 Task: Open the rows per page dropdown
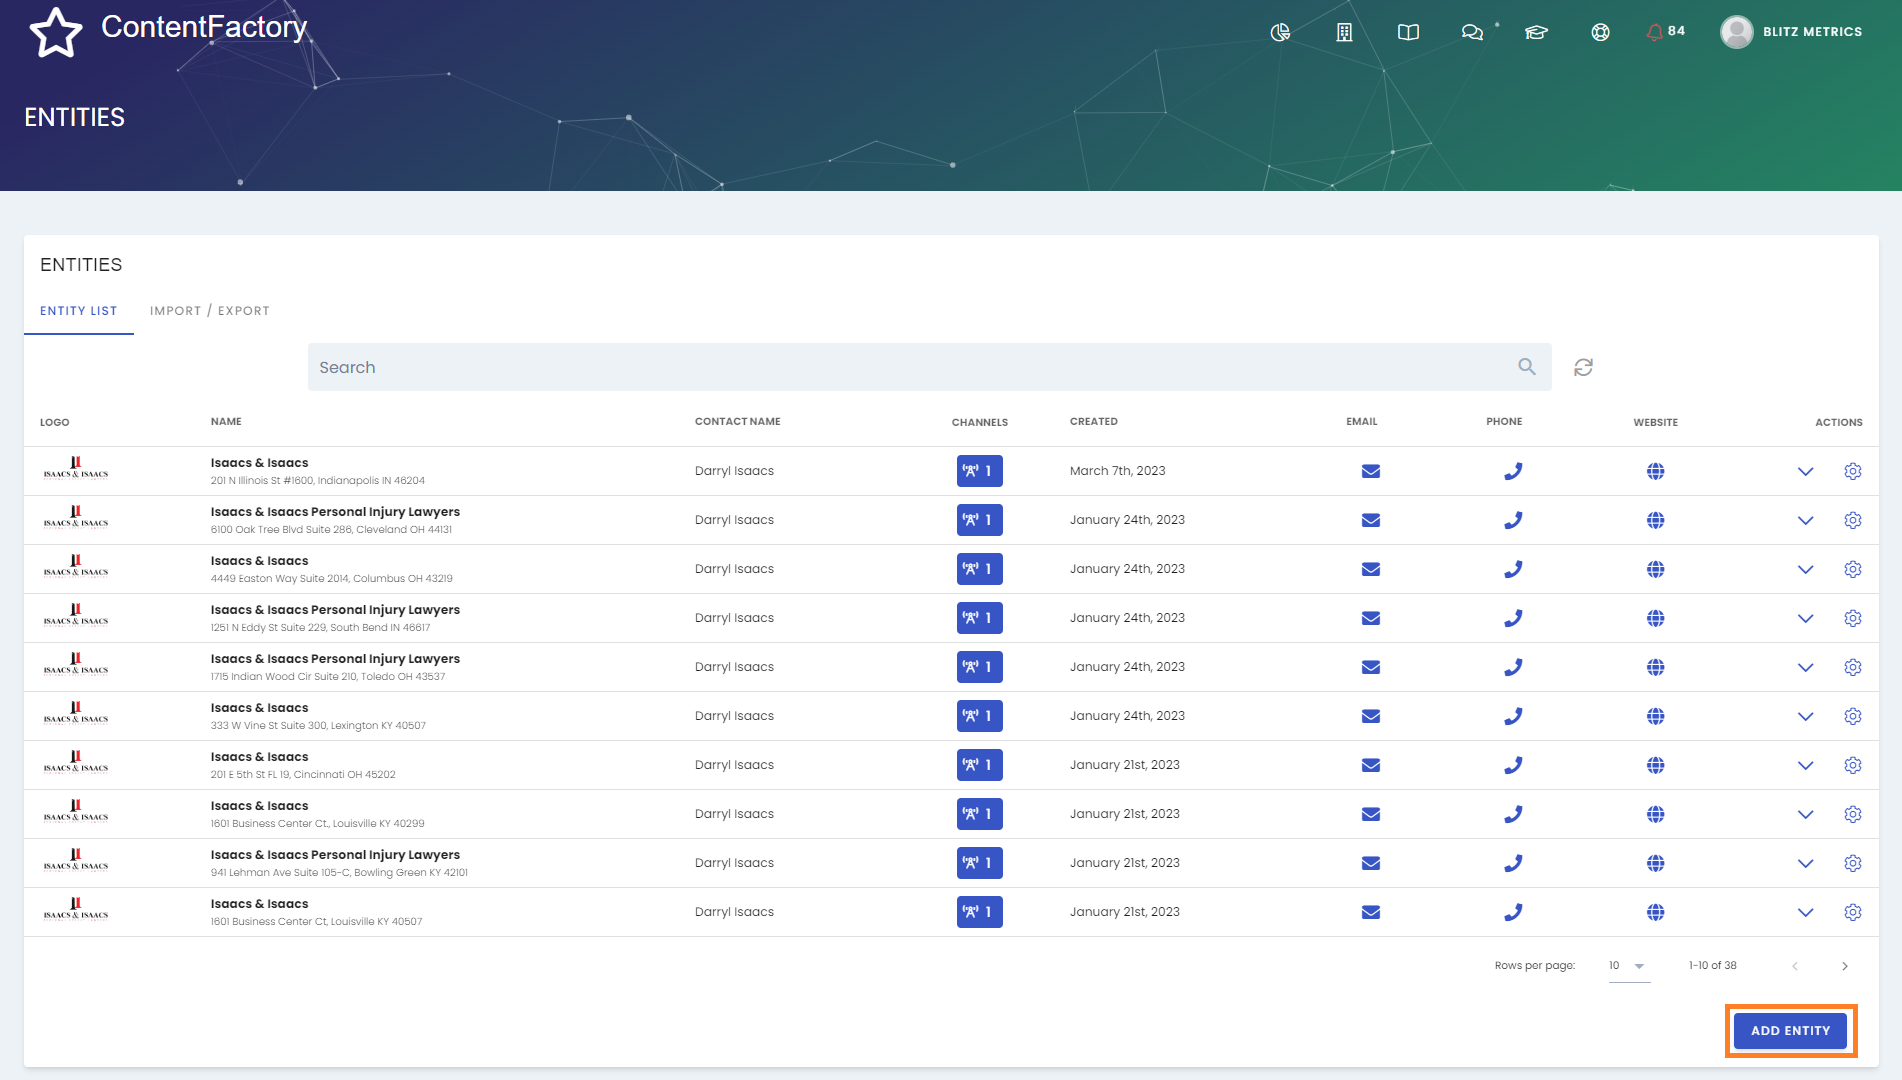[1629, 966]
